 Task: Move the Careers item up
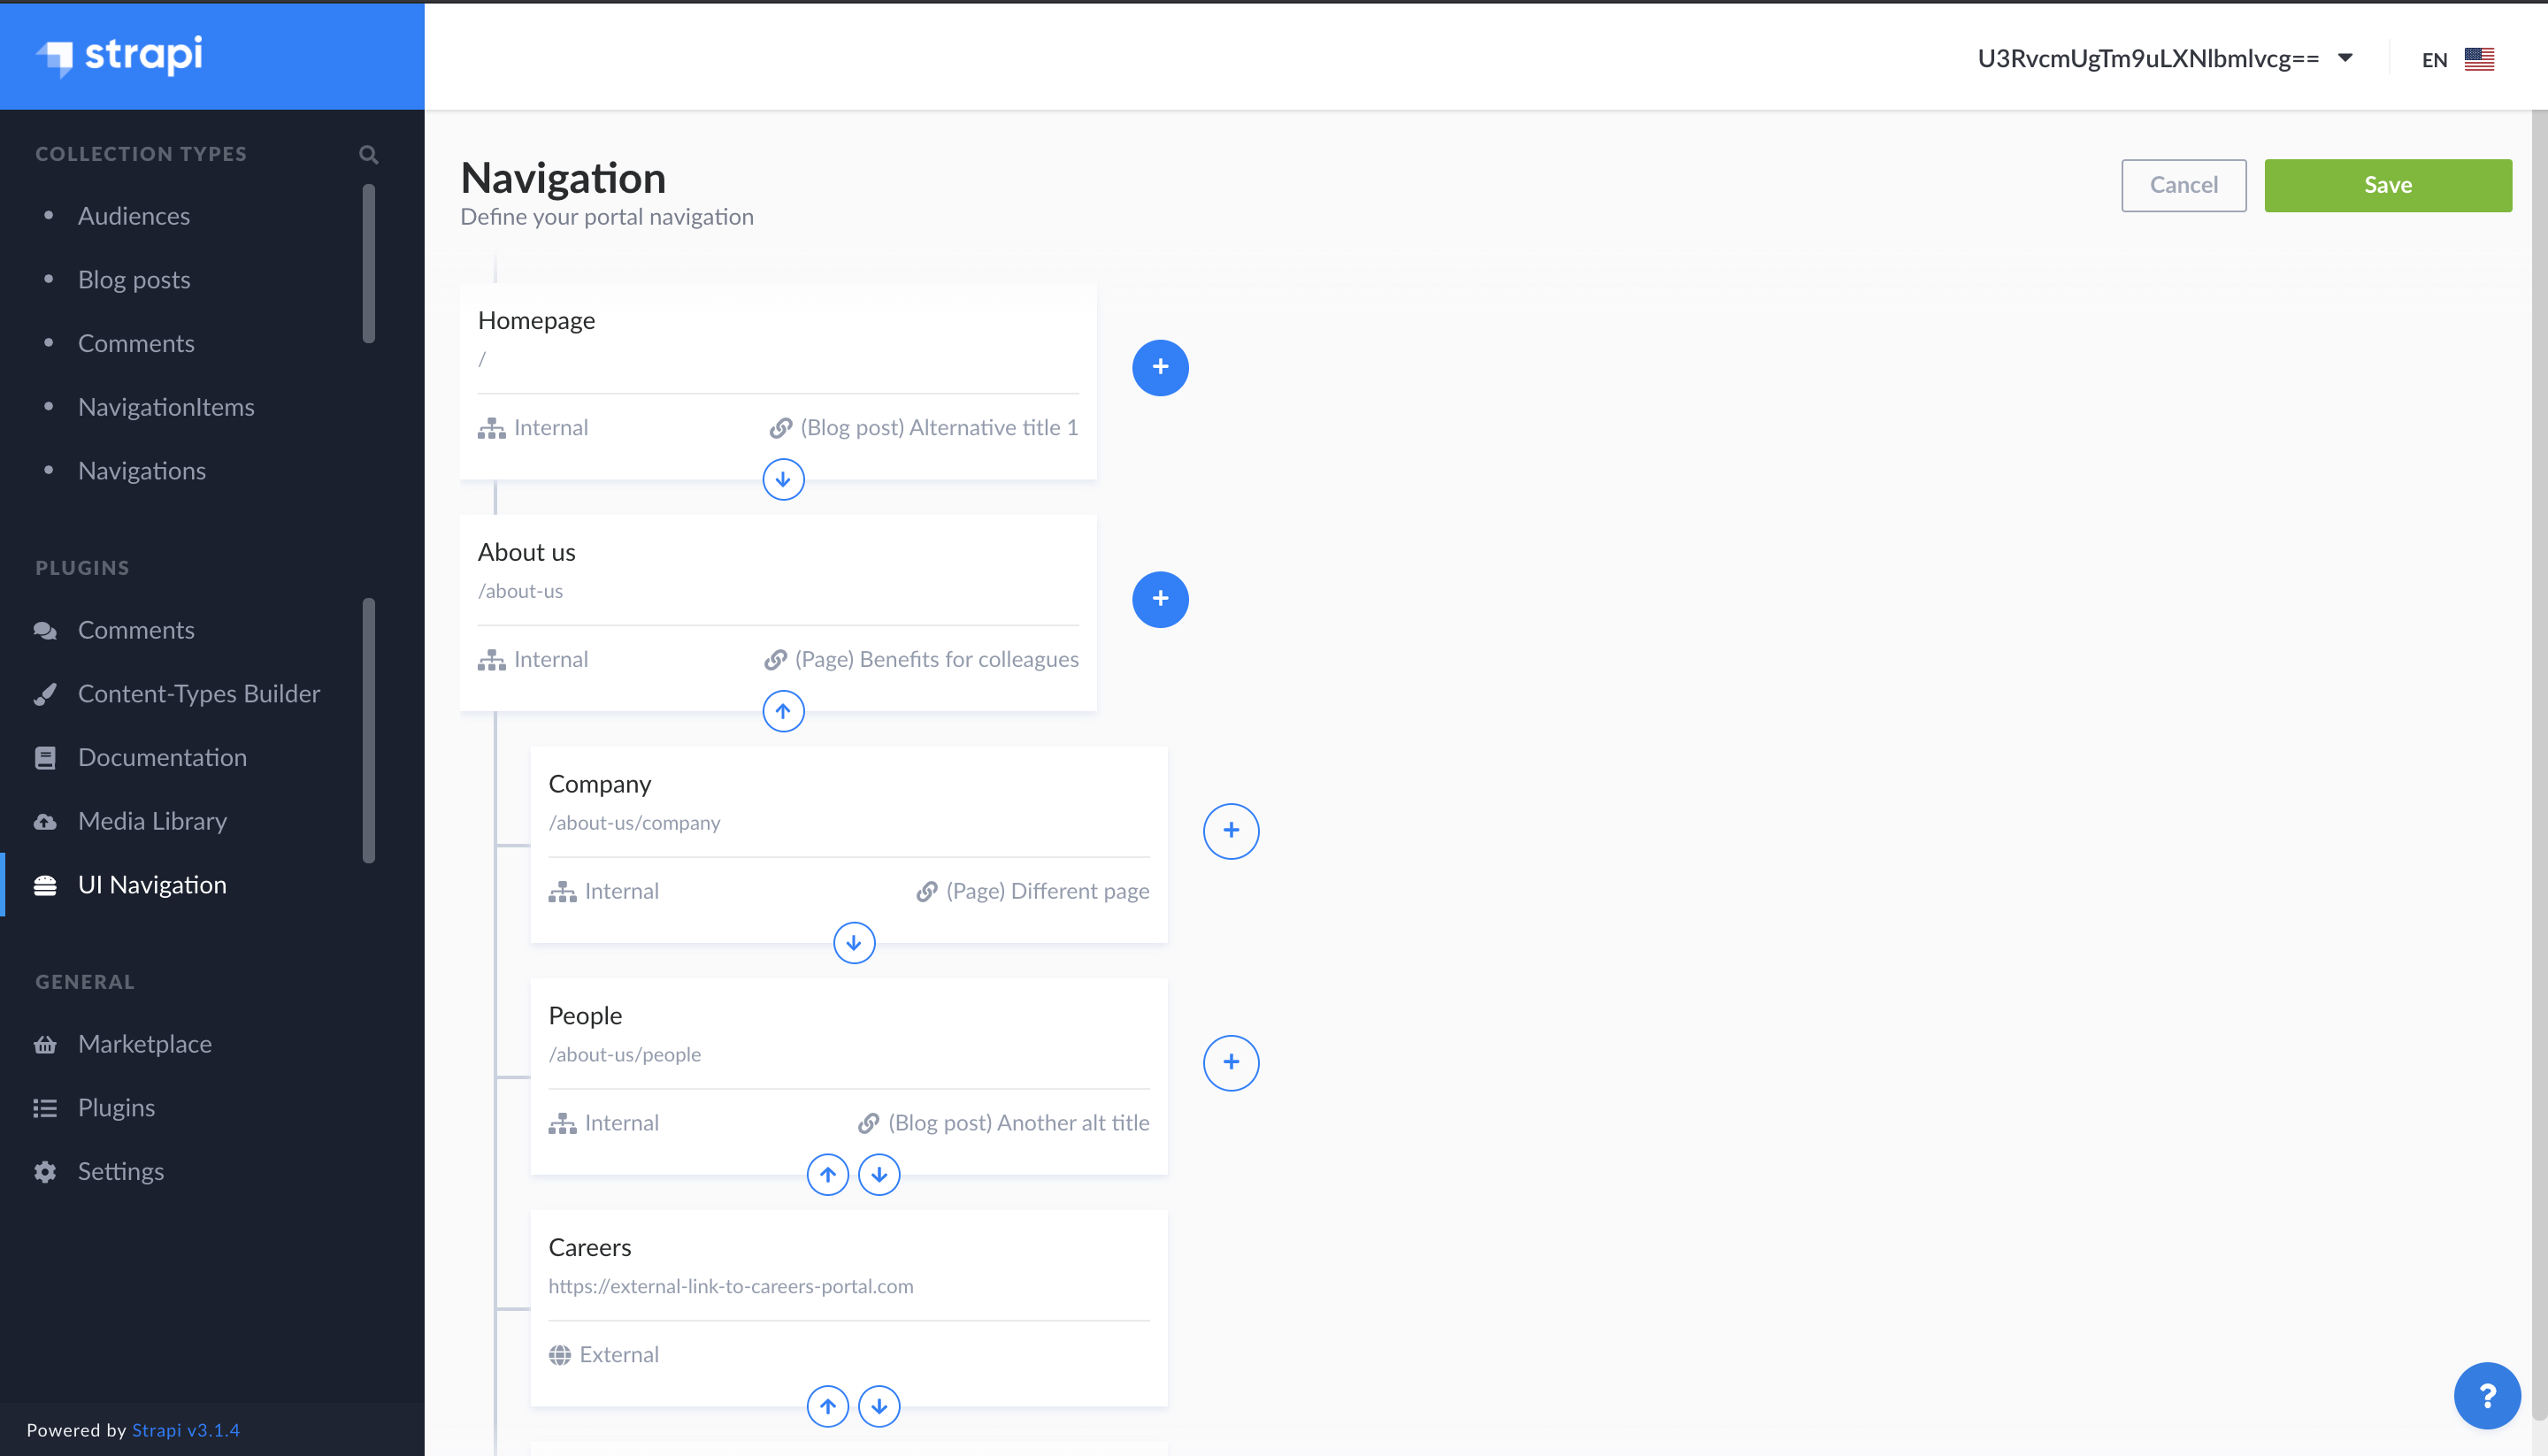click(x=827, y=1407)
